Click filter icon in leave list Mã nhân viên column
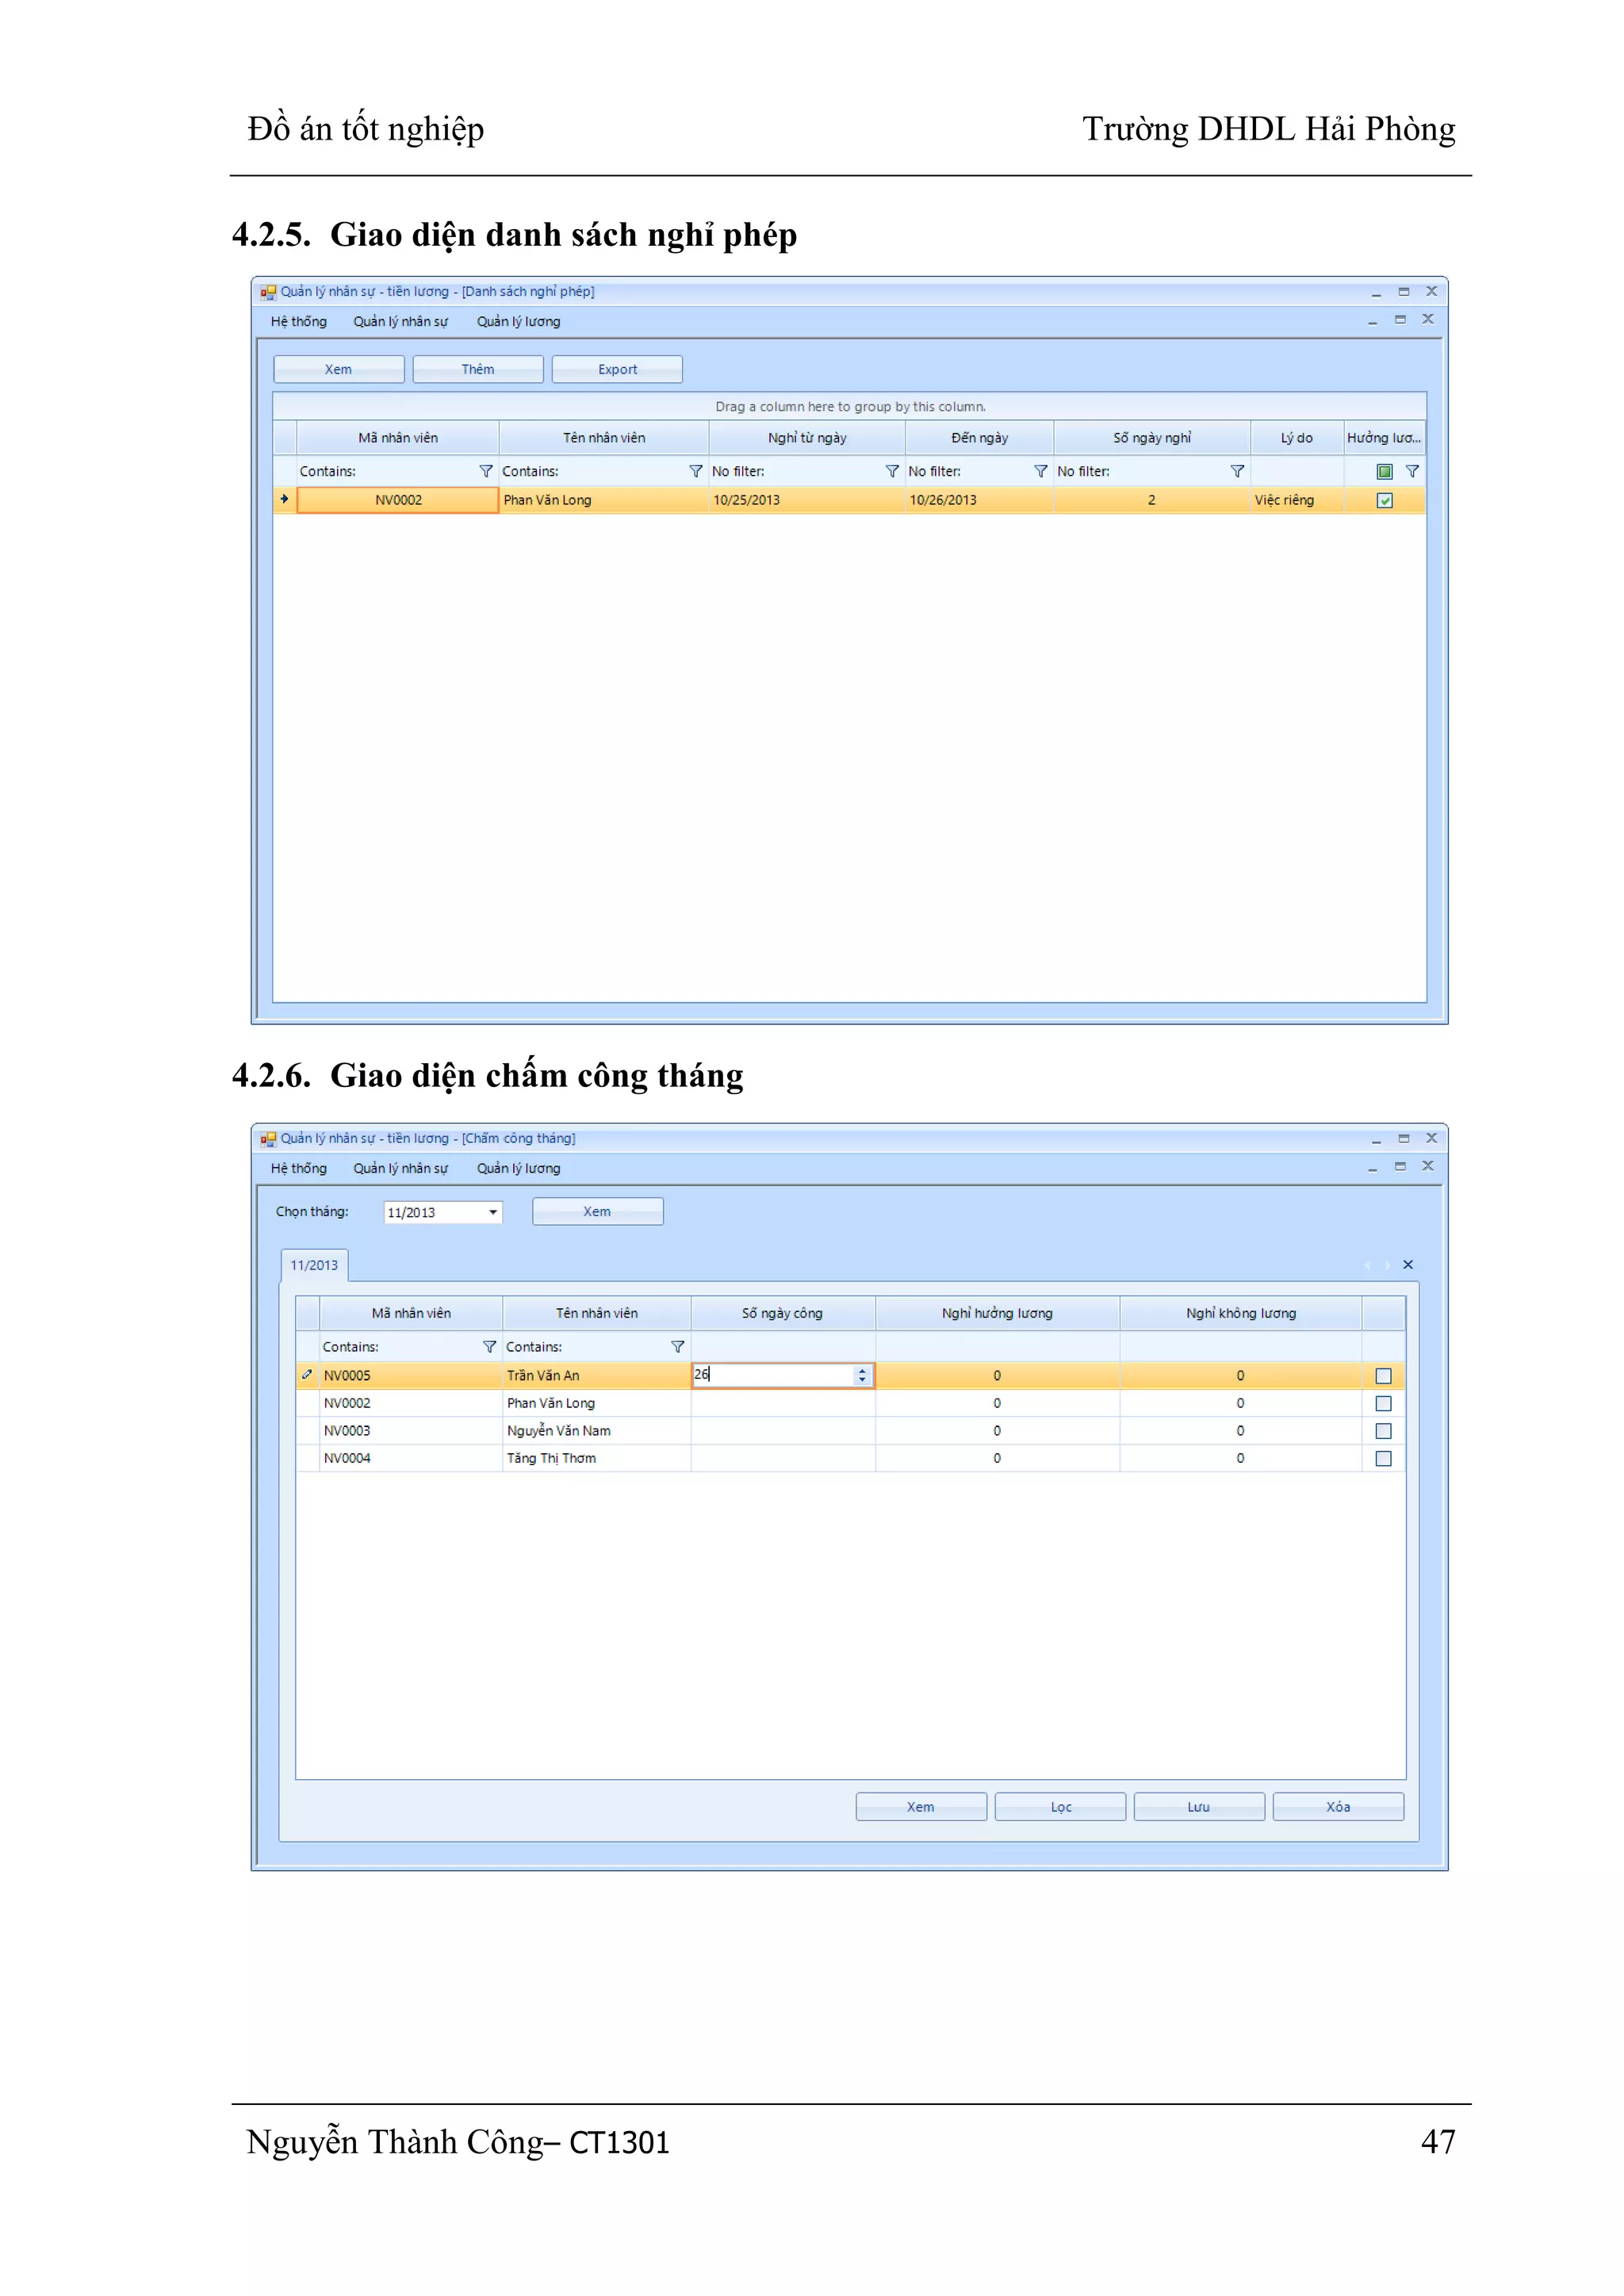This screenshot has width=1624, height=2296. point(486,471)
